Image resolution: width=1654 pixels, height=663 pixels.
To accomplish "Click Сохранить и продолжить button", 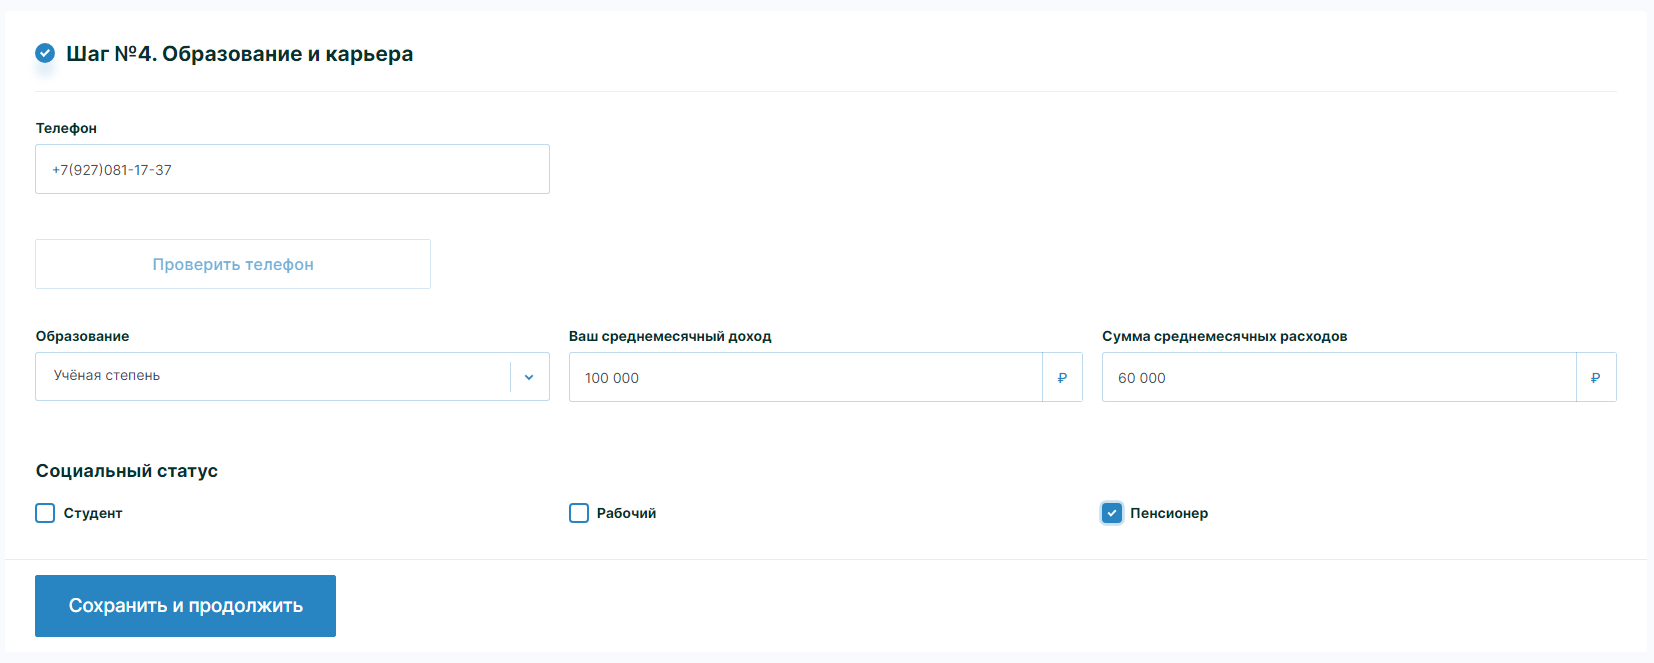I will point(185,606).
